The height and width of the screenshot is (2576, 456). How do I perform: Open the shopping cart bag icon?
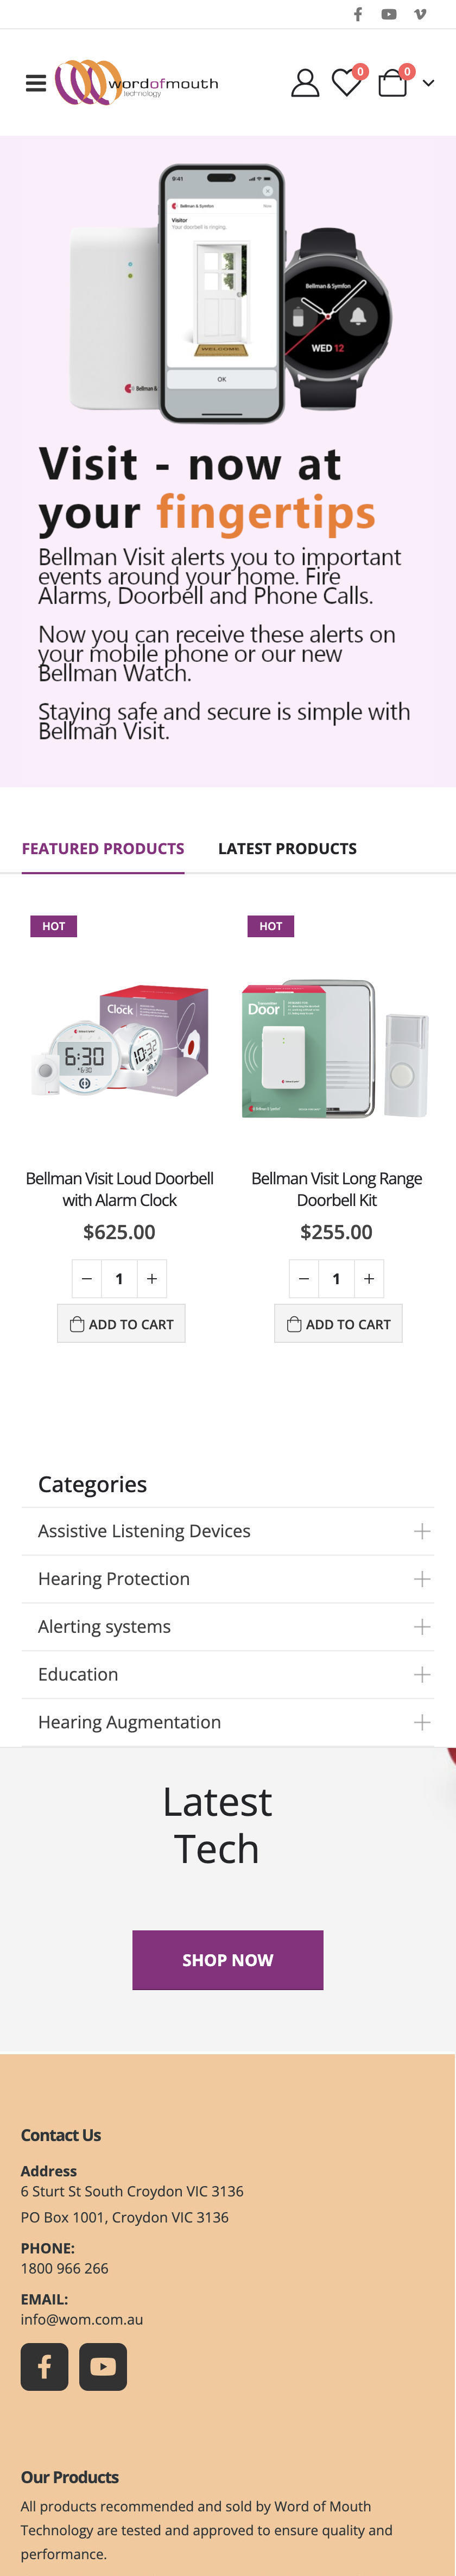(x=392, y=83)
